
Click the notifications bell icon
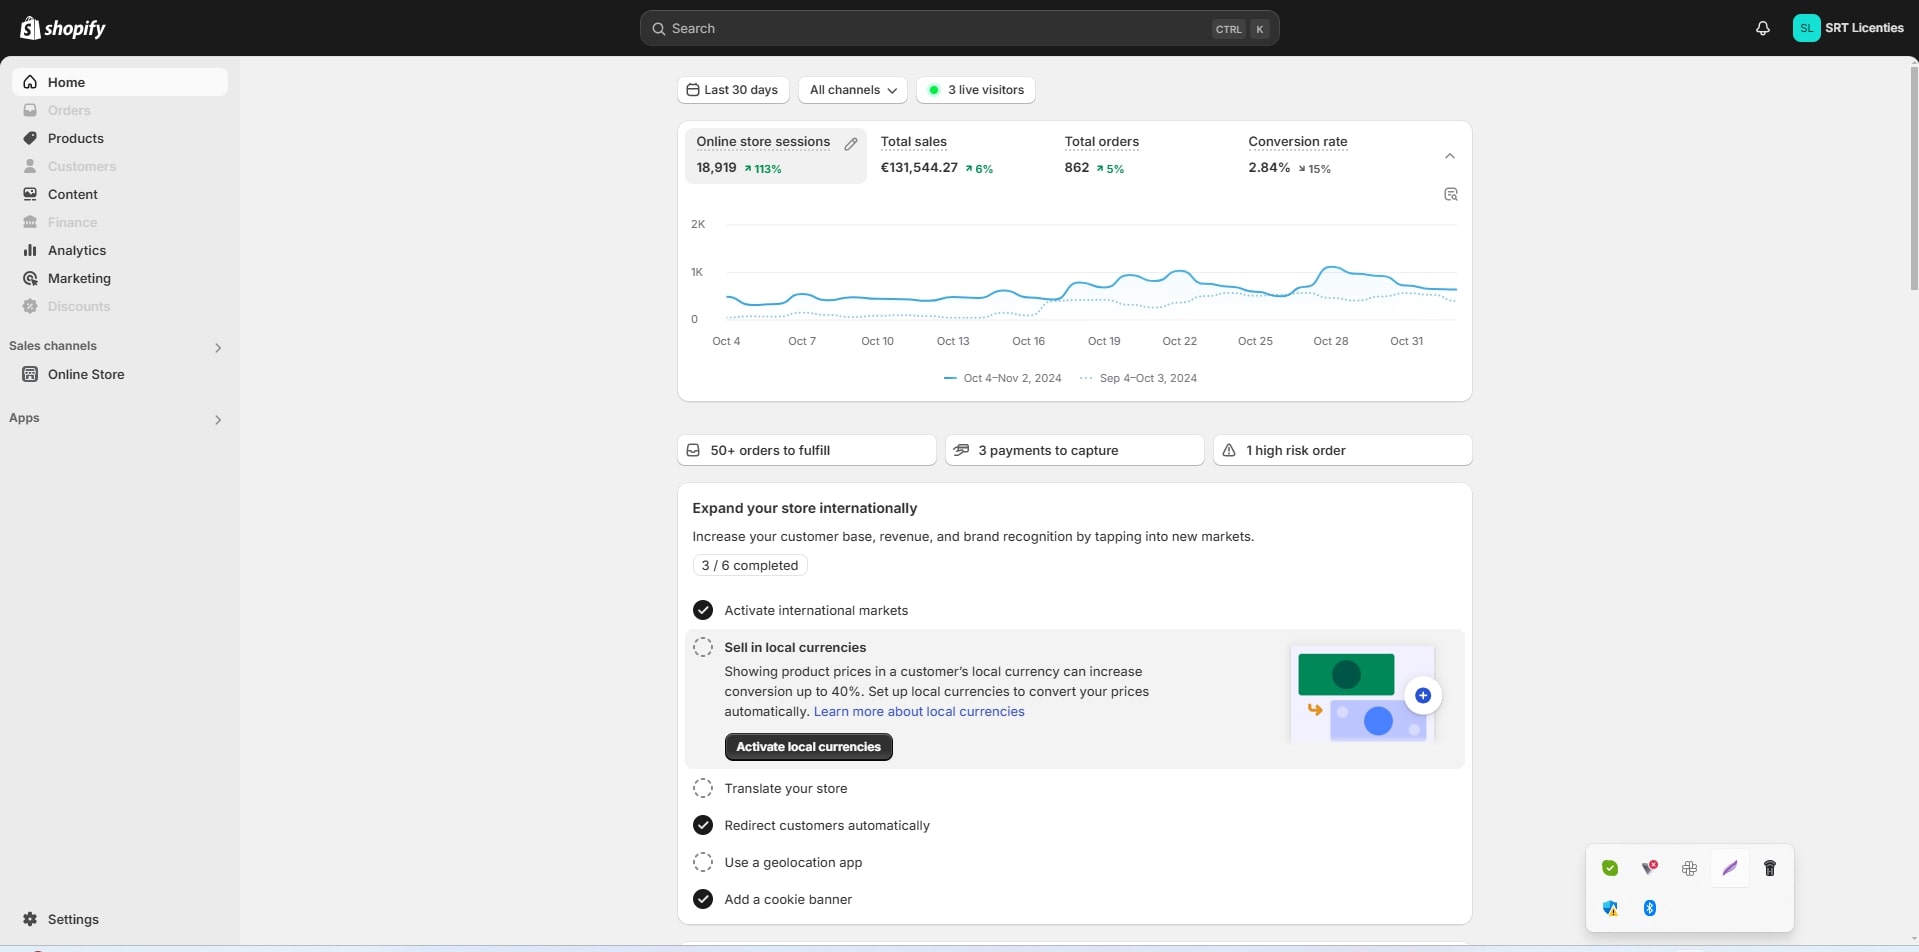[x=1762, y=28]
